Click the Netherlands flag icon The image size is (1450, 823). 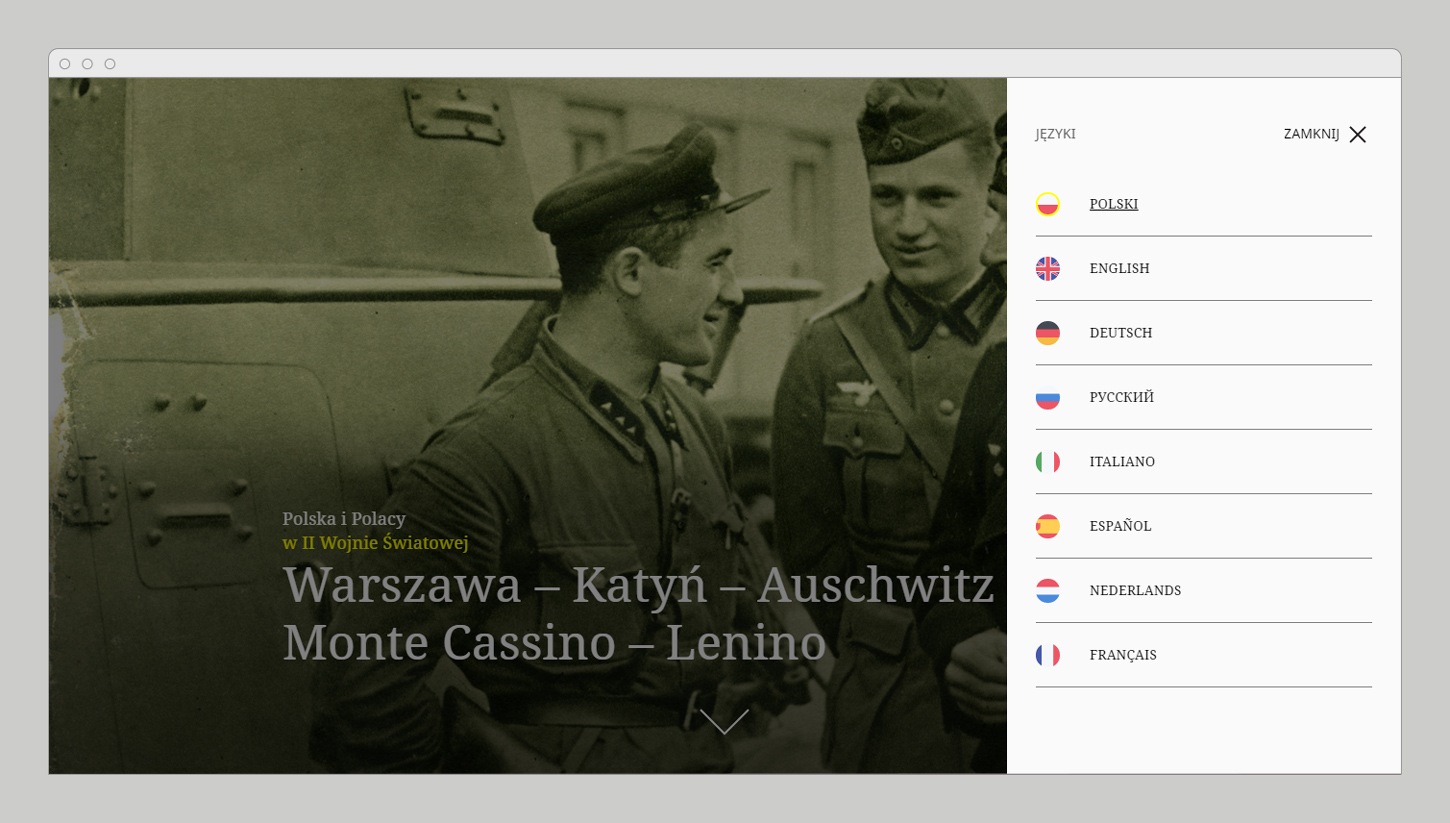tap(1047, 591)
